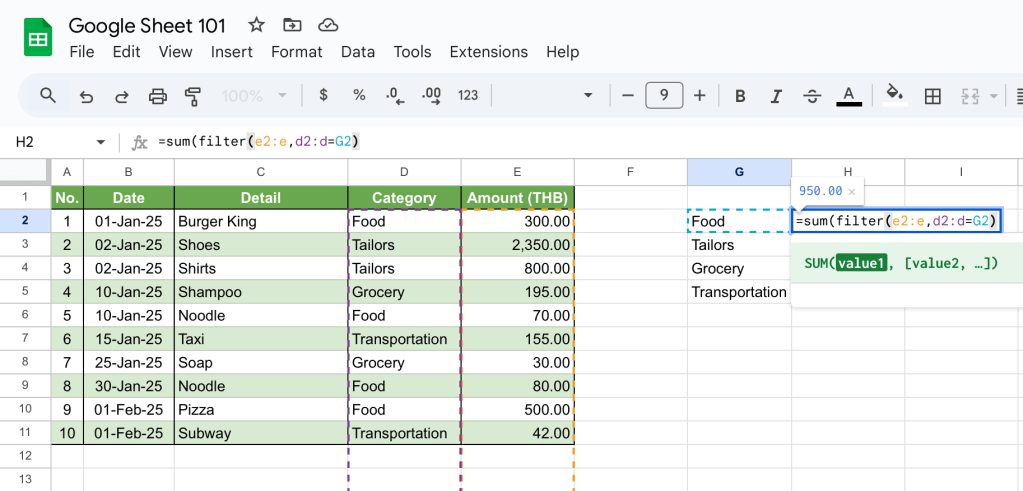Select row 5 header
Image resolution: width=1023 pixels, height=491 pixels.
pos(25,292)
